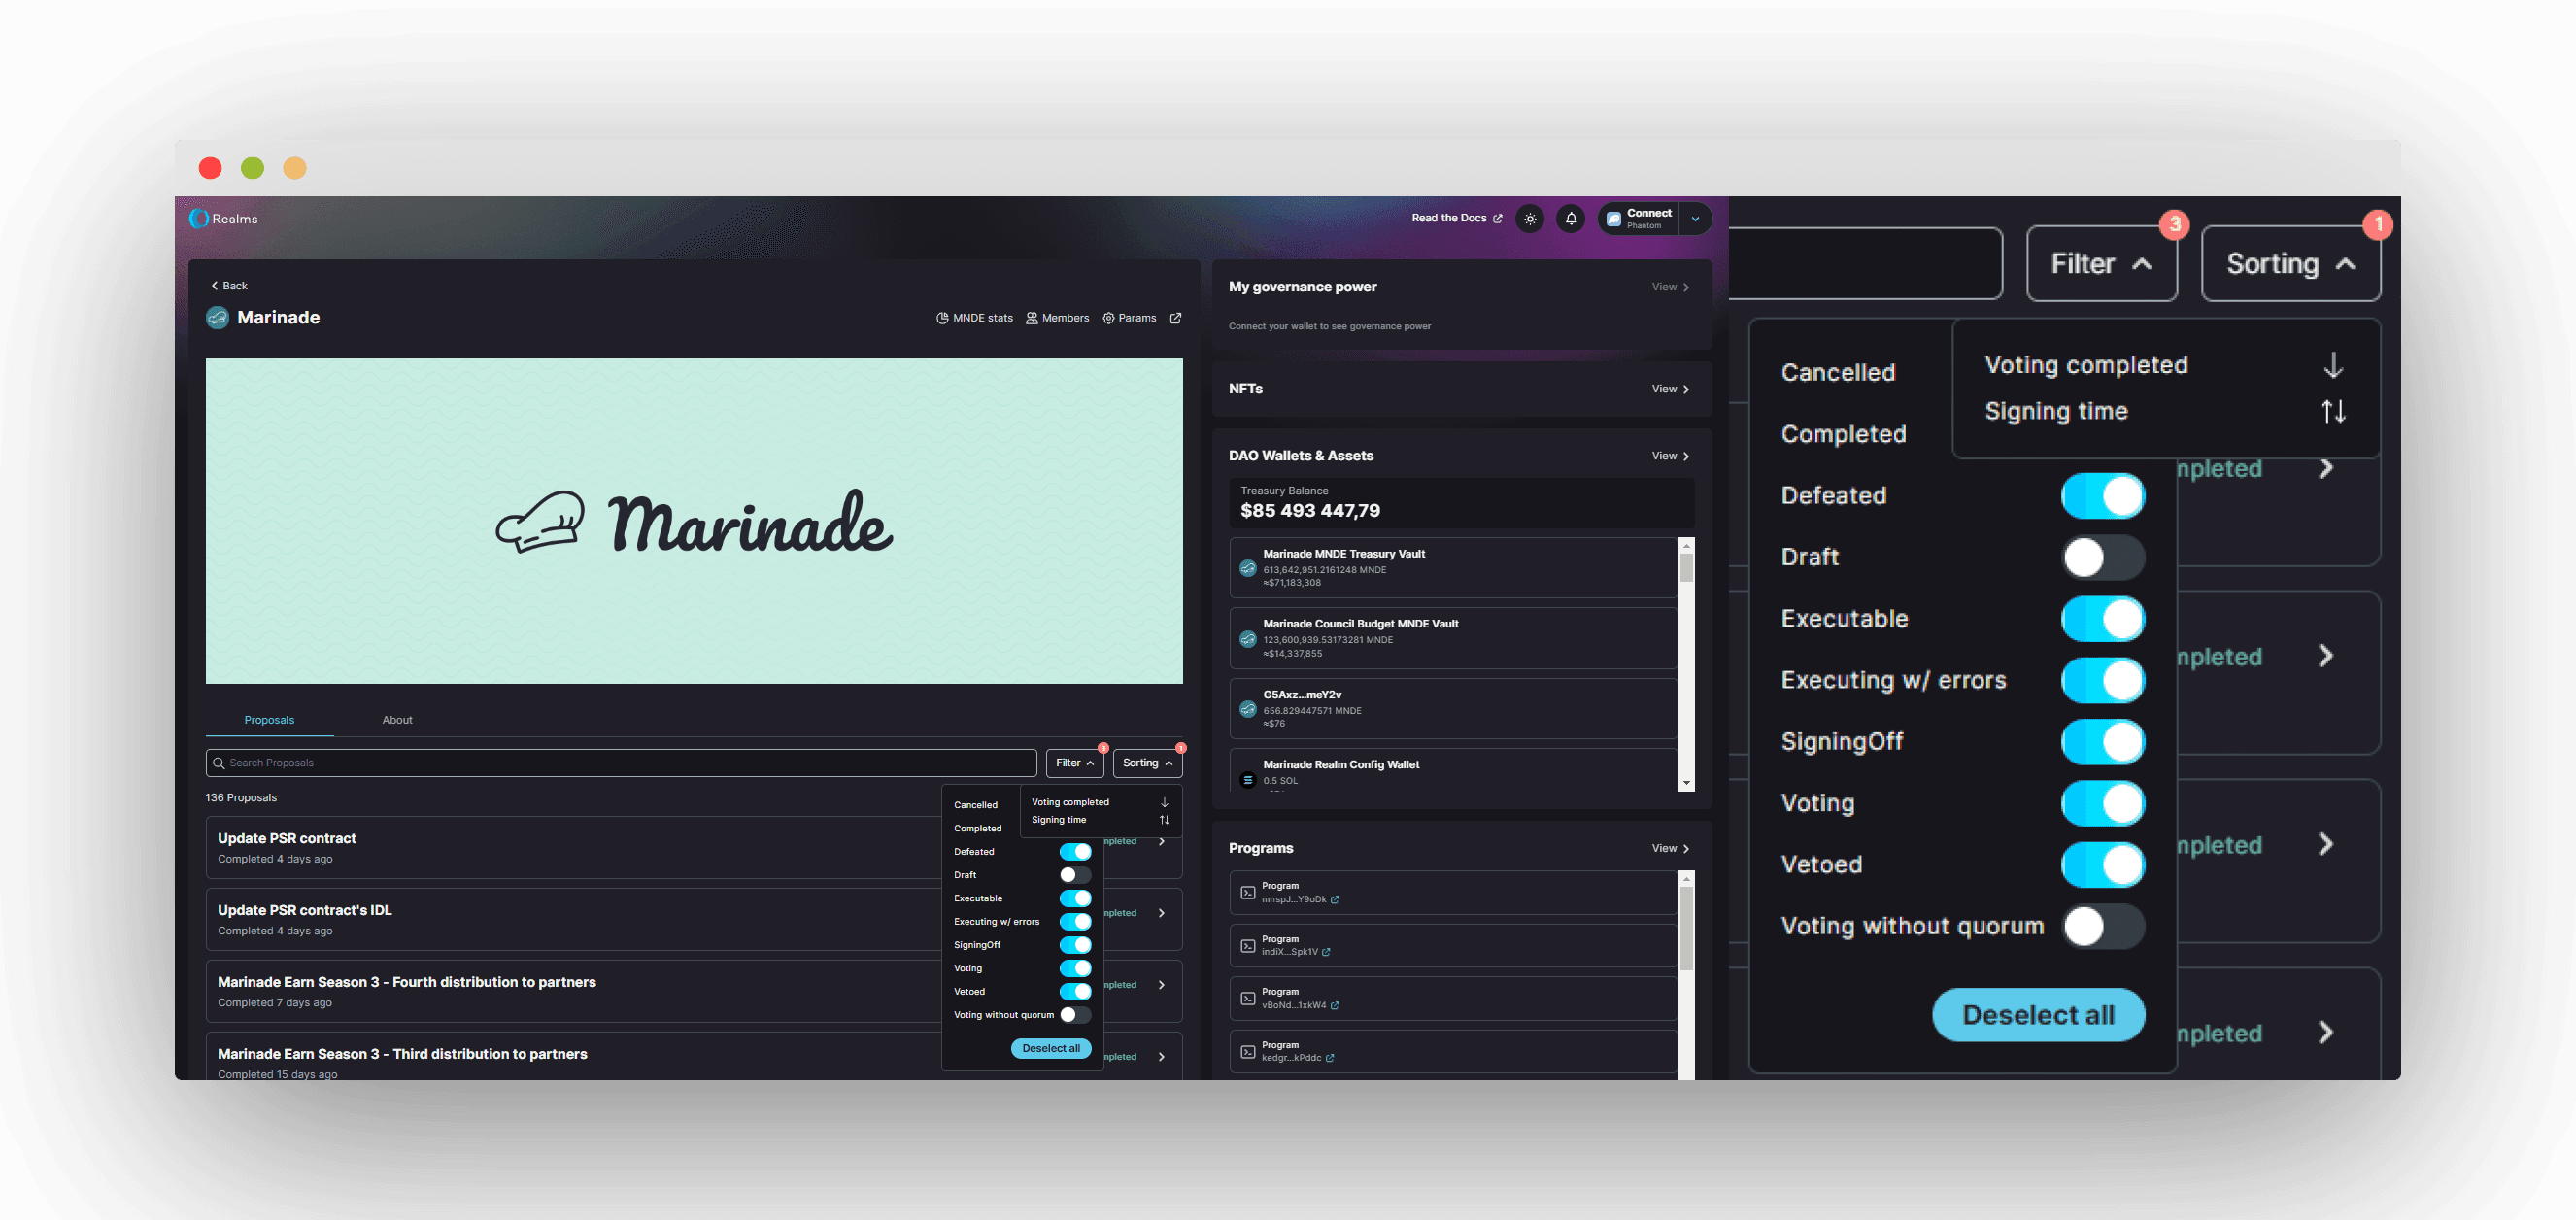This screenshot has width=2576, height=1220.
Task: Open the Members people icon link
Action: pos(1032,318)
